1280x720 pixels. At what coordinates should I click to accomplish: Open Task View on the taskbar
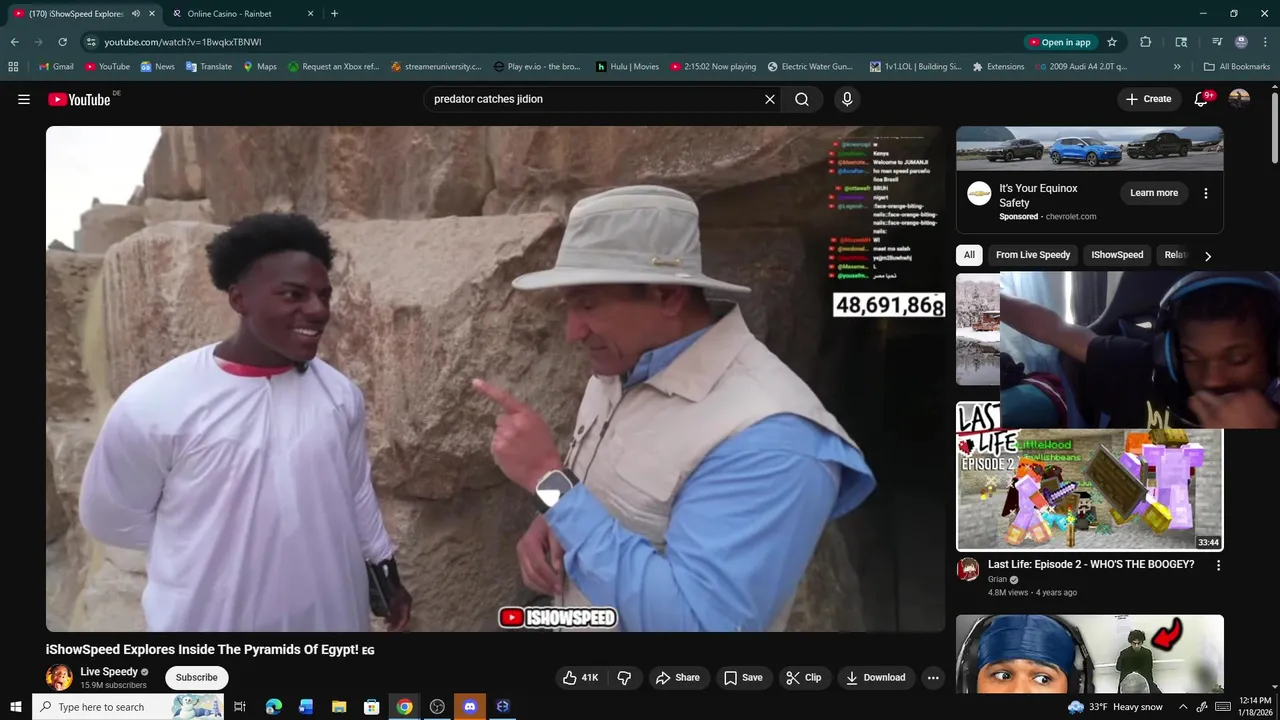click(x=240, y=707)
